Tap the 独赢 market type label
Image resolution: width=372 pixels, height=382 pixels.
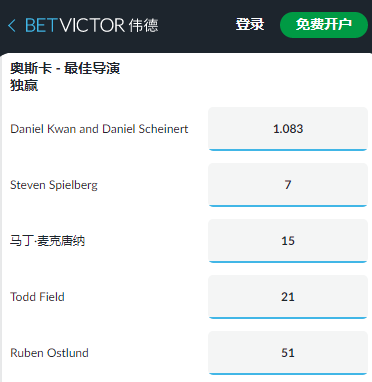pos(24,85)
